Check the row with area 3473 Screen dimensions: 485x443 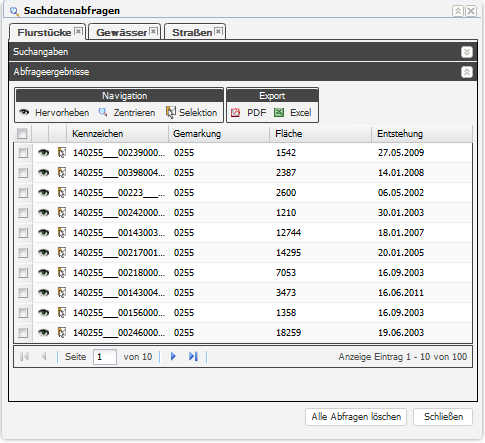(23, 293)
